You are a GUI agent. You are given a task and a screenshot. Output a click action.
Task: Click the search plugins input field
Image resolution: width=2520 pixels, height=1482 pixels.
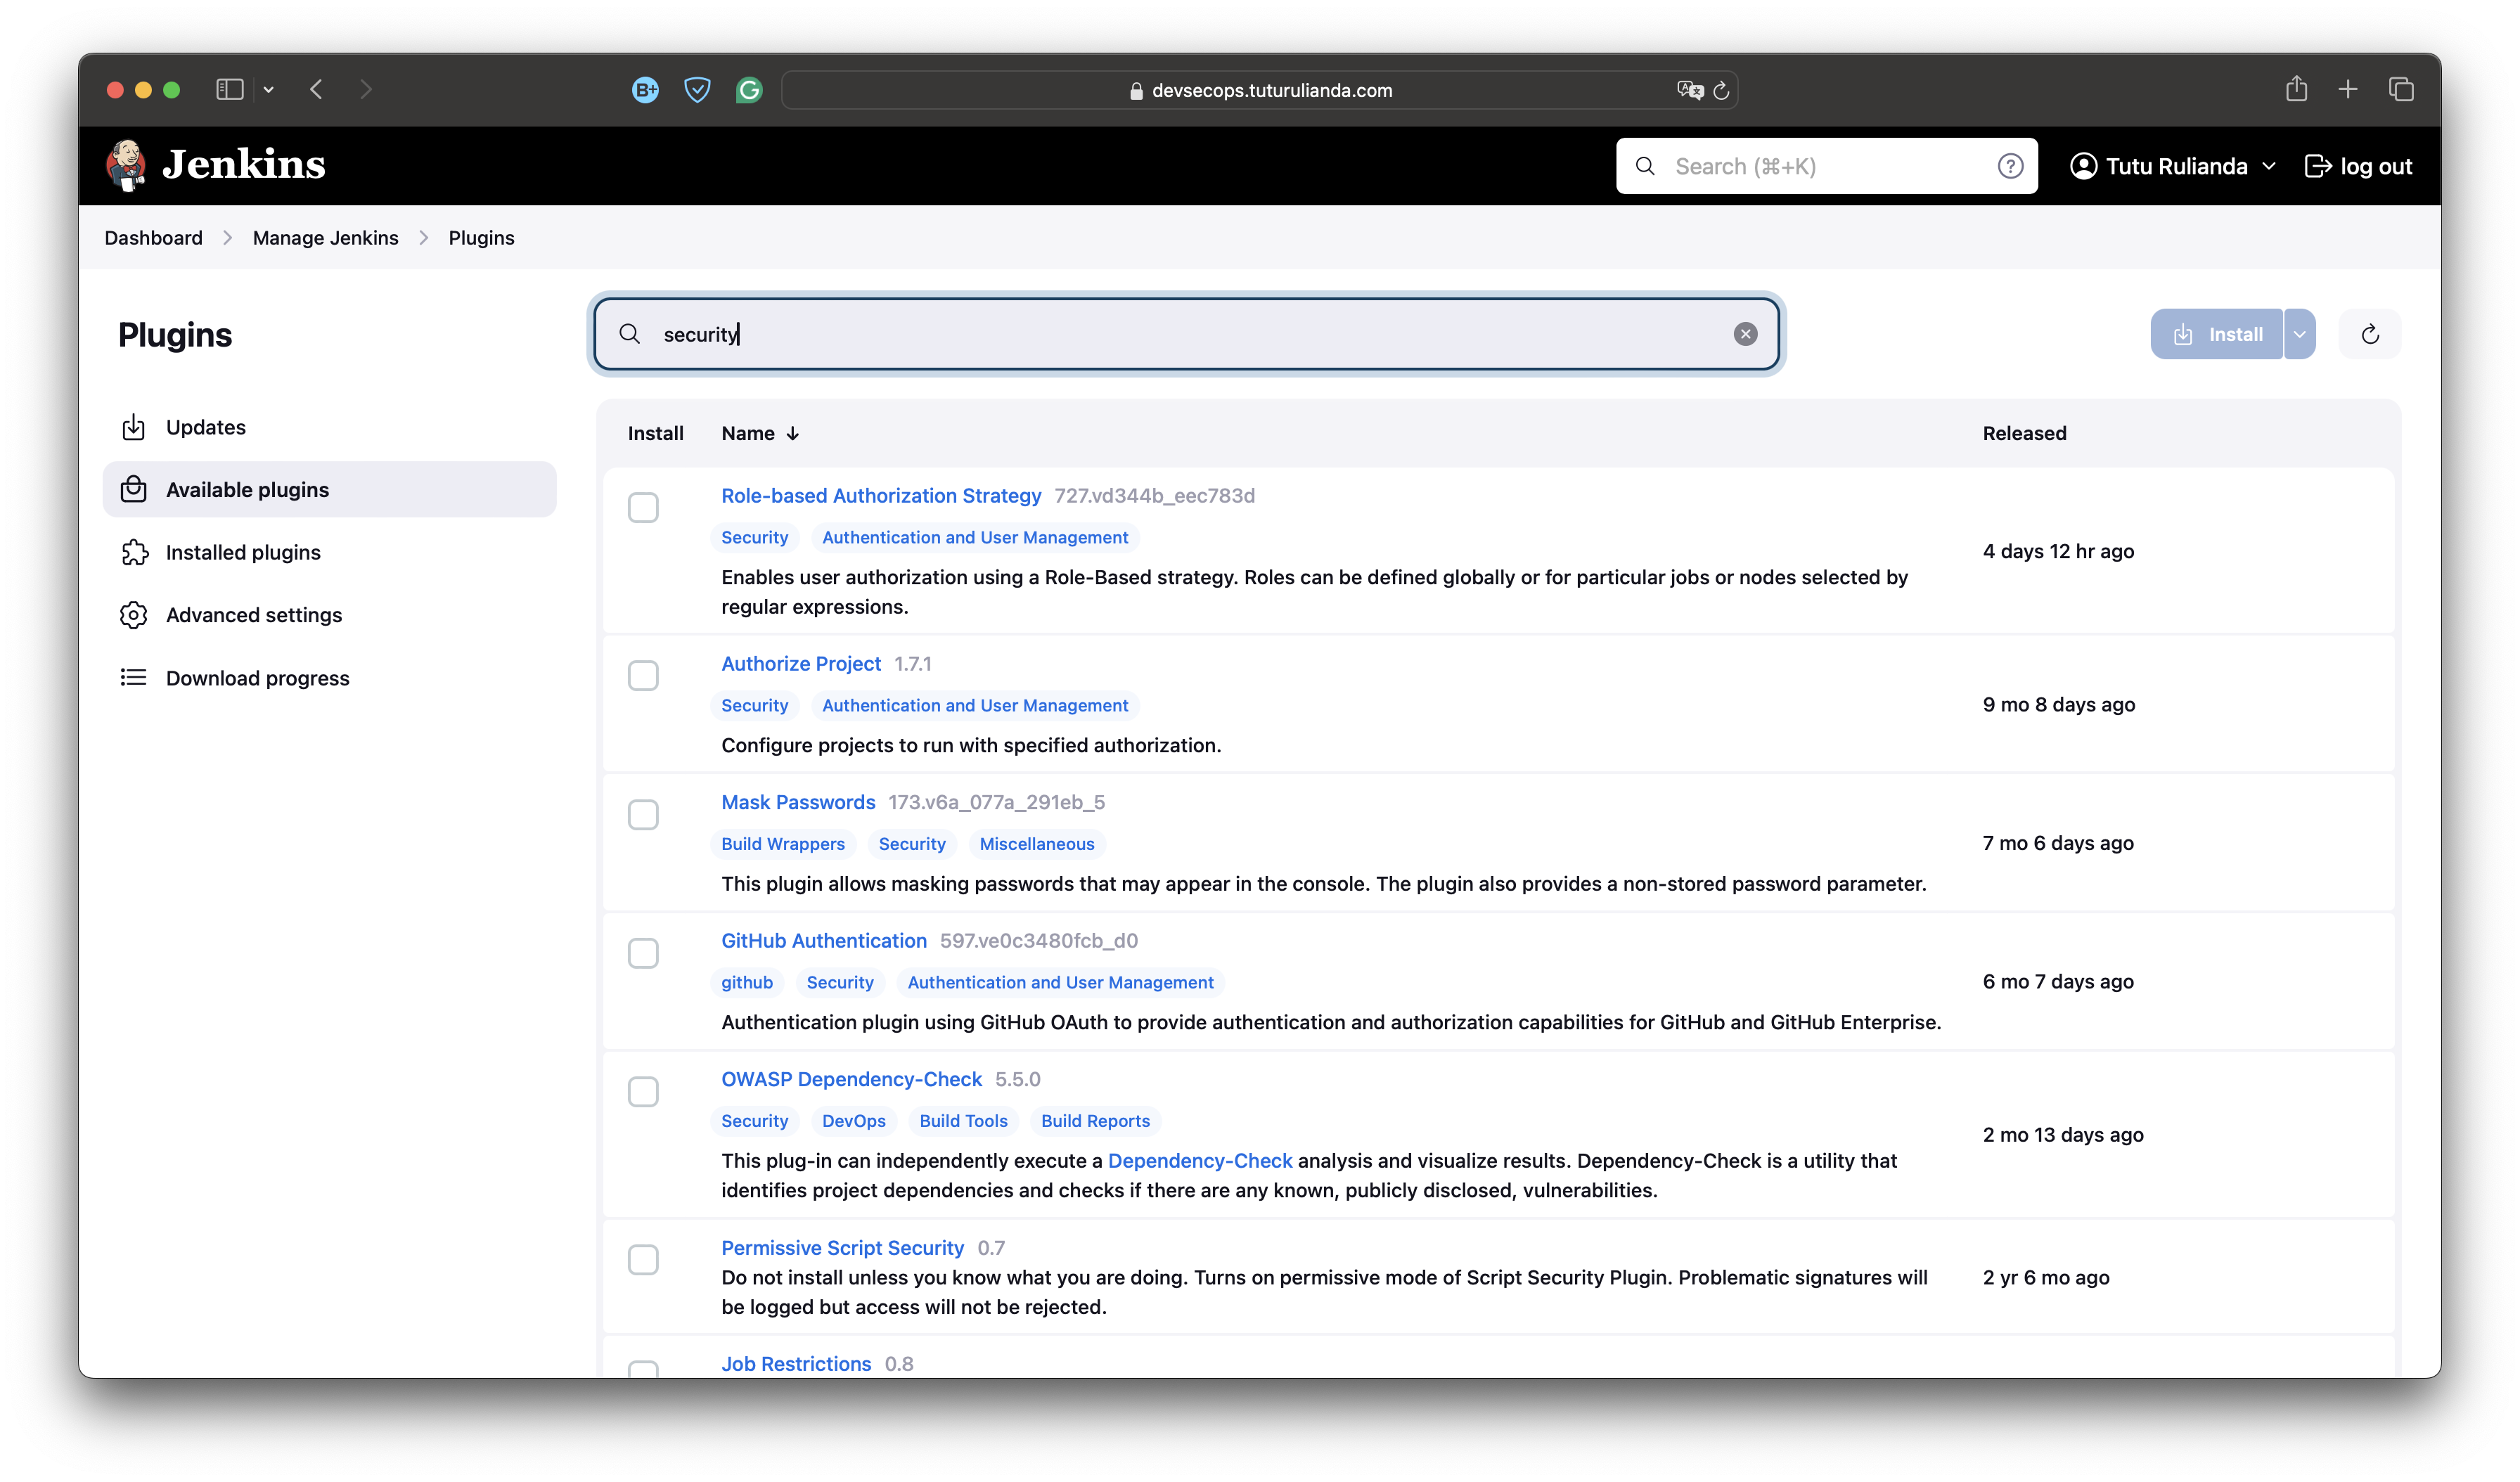[1185, 333]
